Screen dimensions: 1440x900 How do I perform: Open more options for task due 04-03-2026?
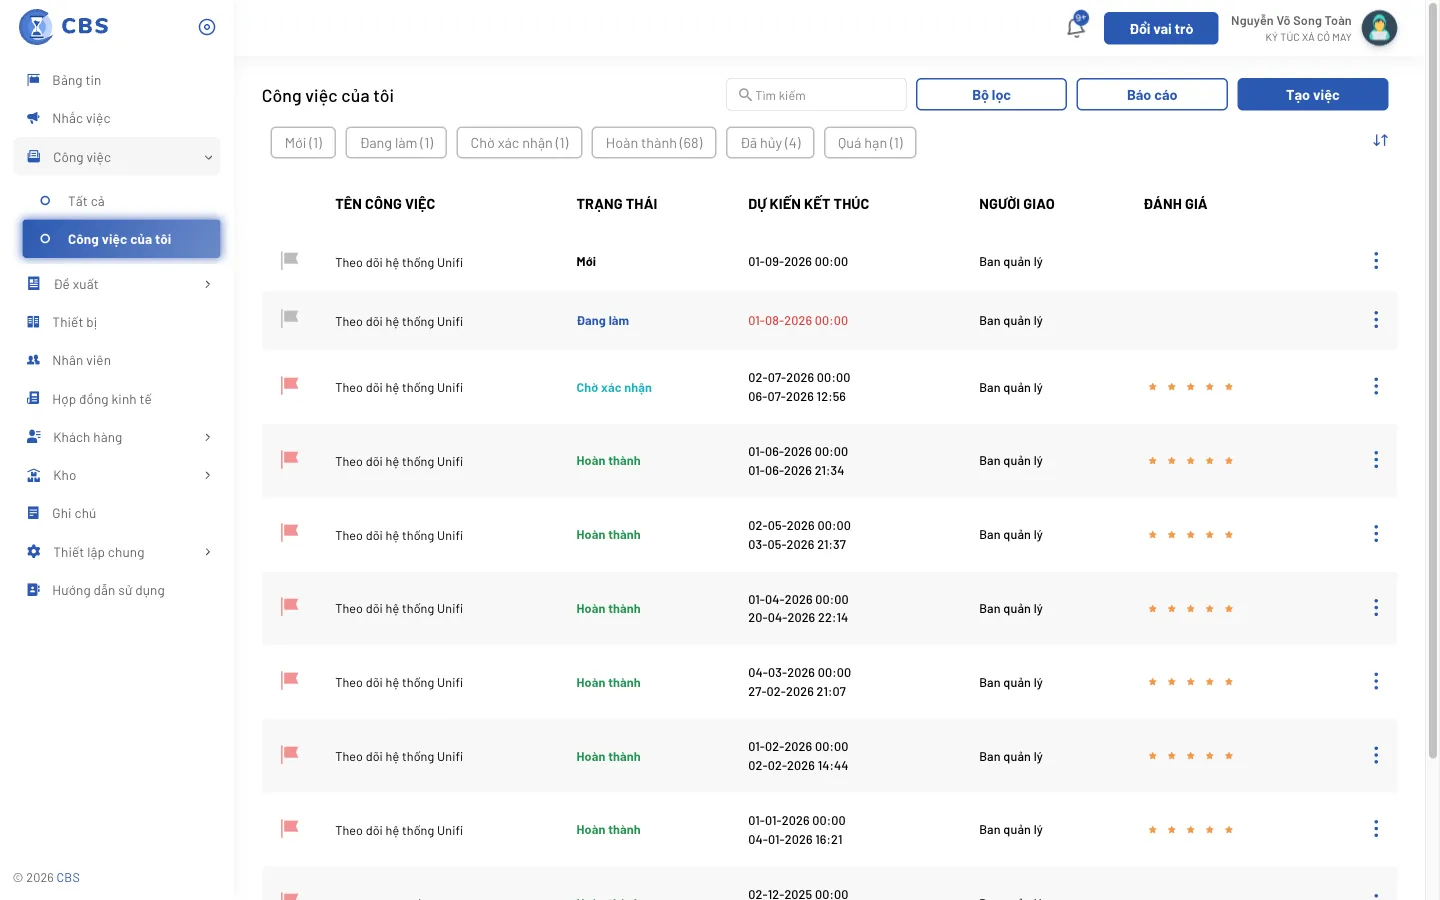1376,681
